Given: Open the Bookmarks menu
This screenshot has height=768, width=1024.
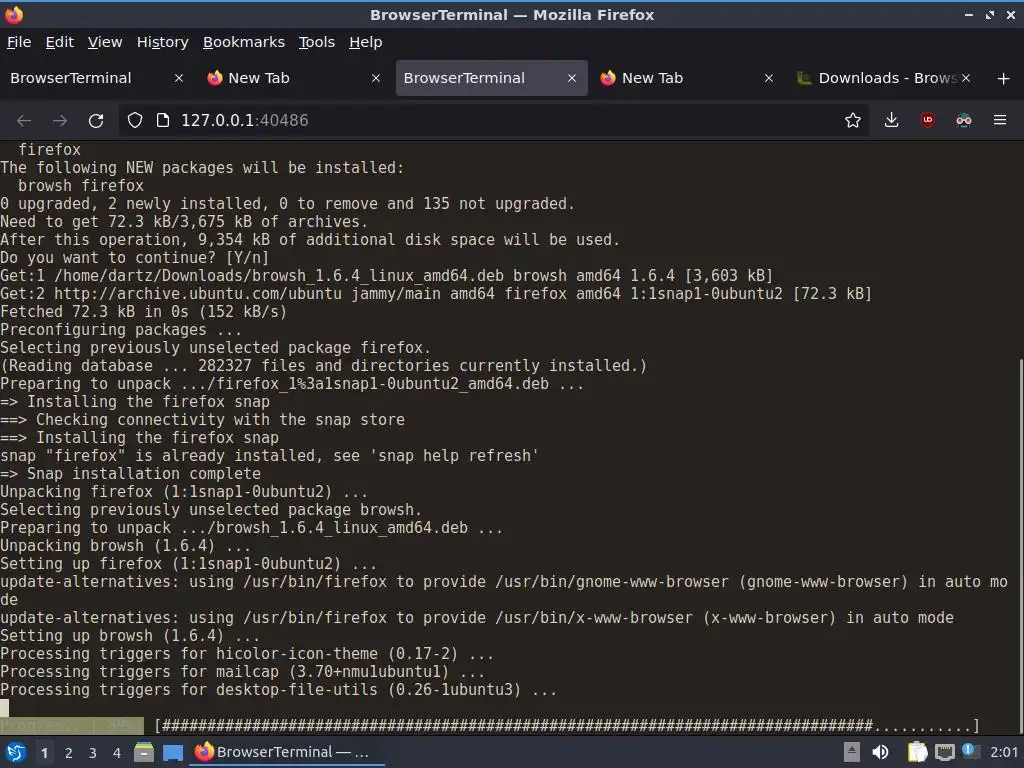Looking at the screenshot, I should [x=244, y=42].
